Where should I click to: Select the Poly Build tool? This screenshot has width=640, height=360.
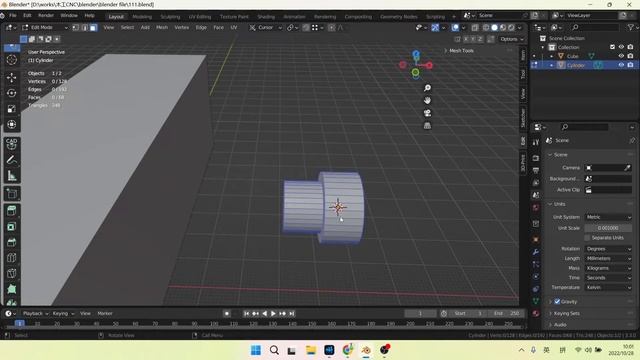point(11,289)
